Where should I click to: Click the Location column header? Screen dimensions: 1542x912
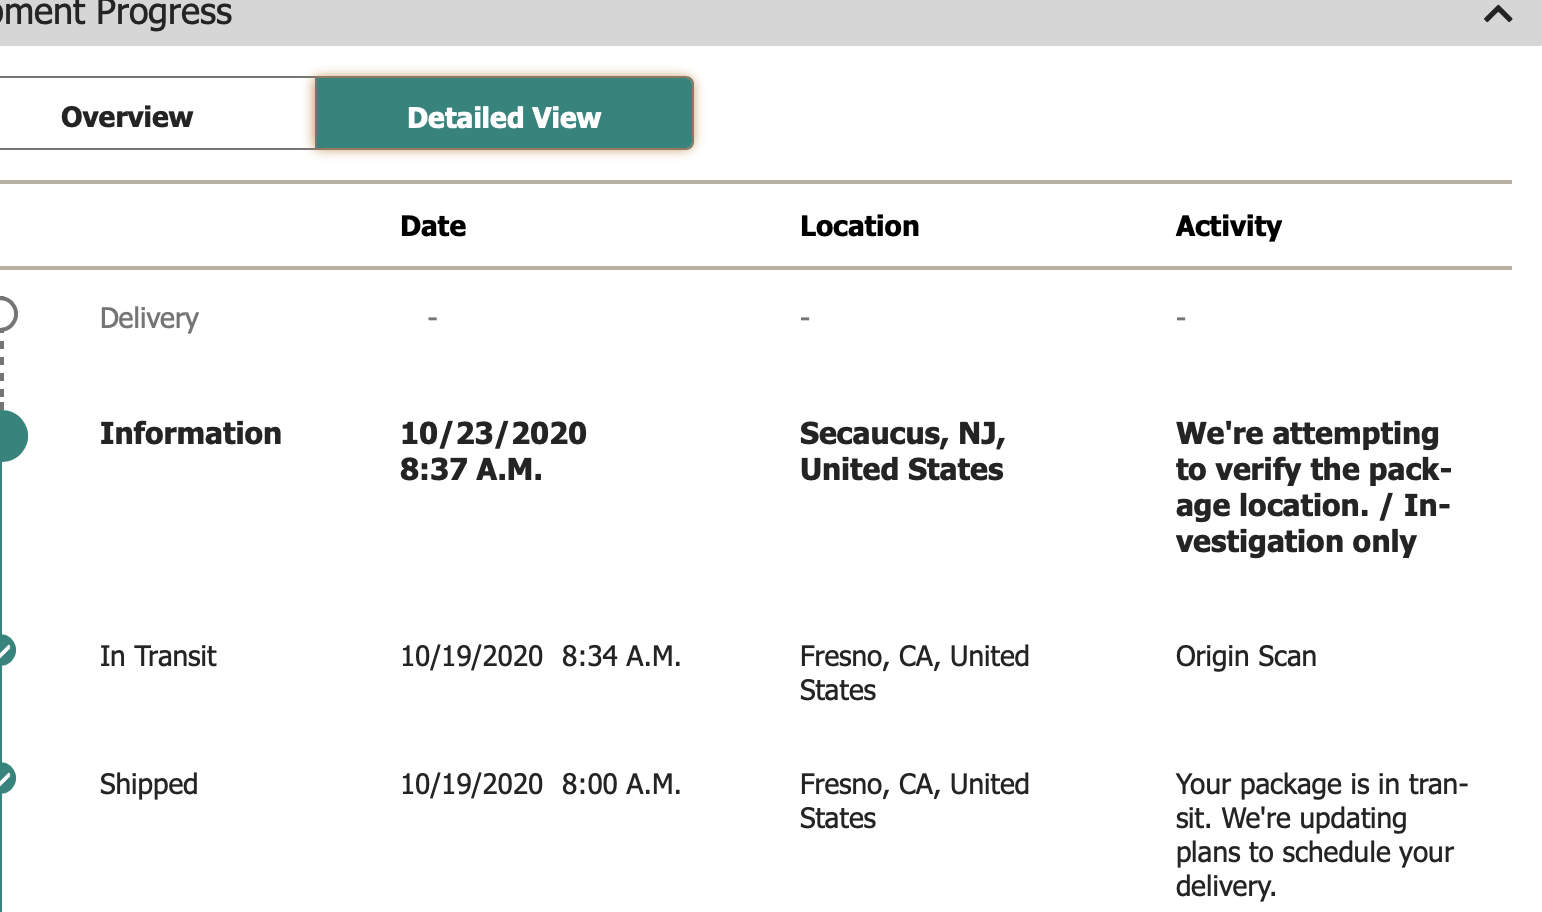tap(859, 226)
